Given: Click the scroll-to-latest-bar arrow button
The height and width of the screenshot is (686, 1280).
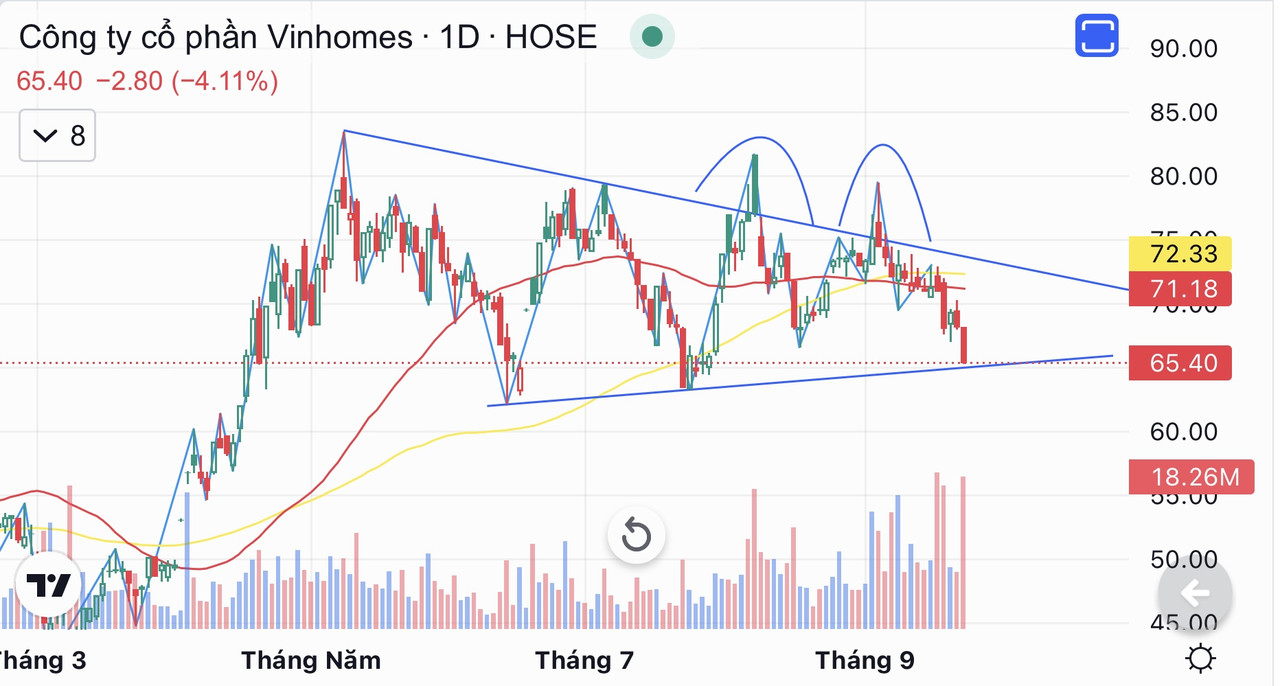Looking at the screenshot, I should click(1195, 594).
